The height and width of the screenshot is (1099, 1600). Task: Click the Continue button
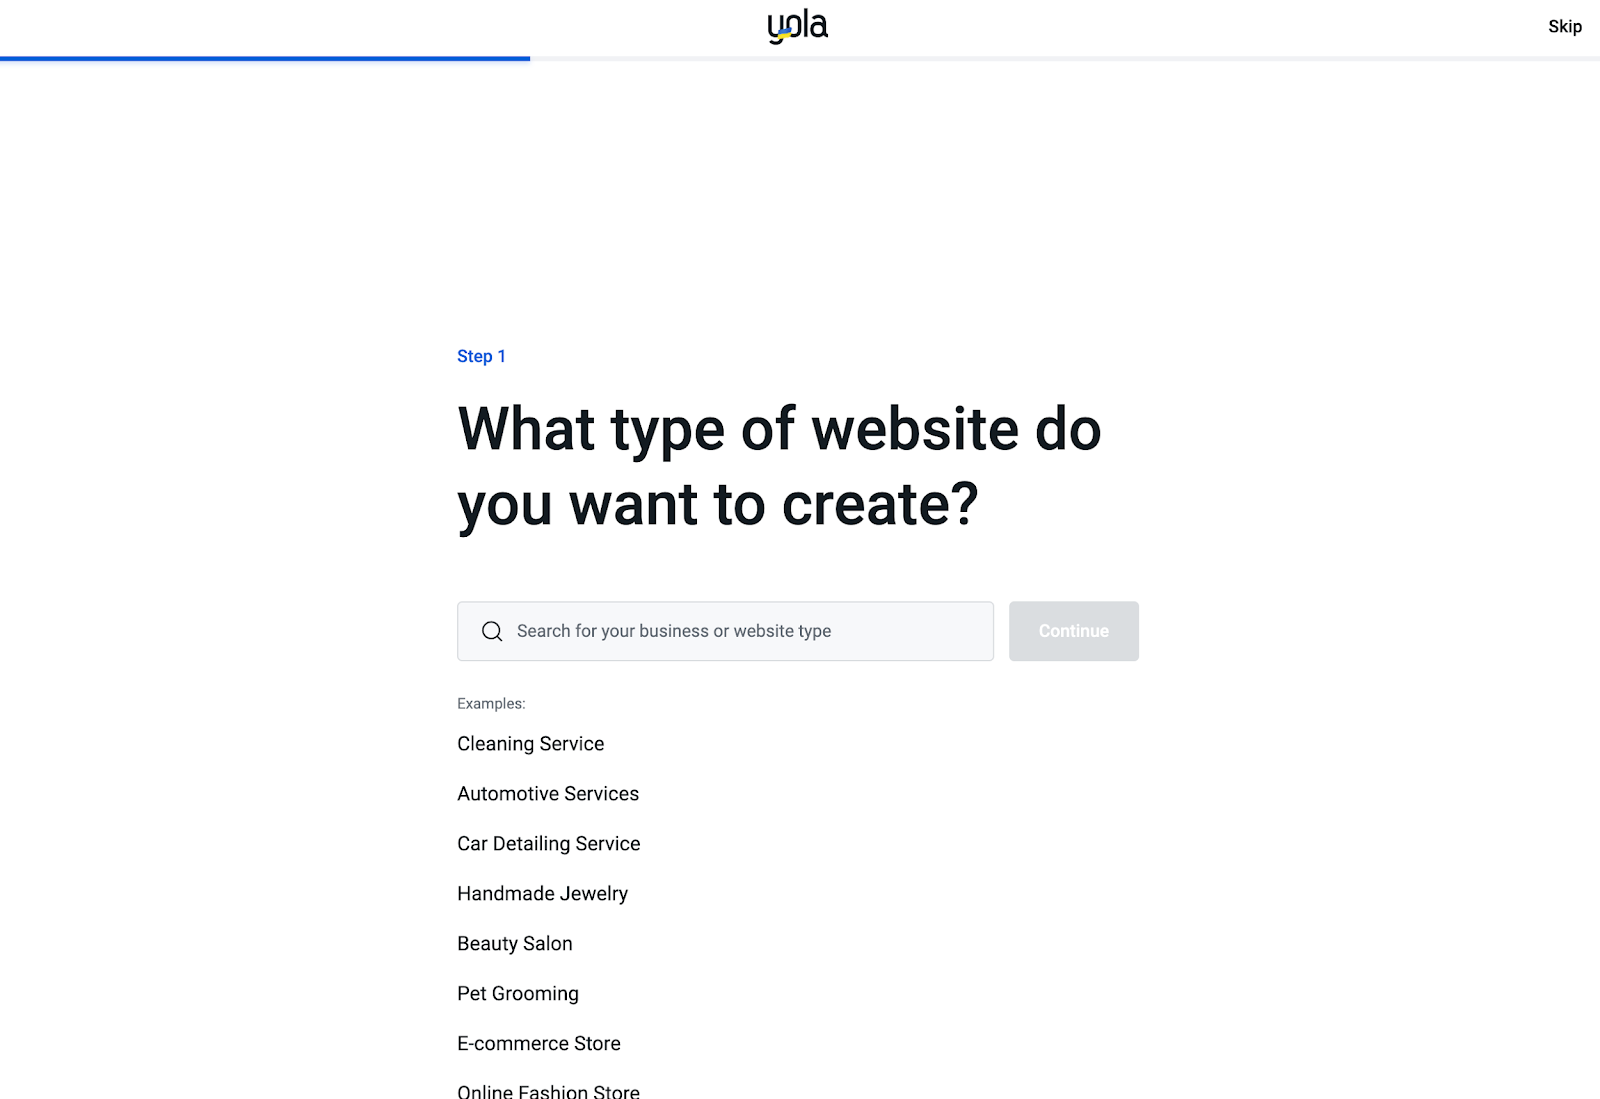click(1073, 631)
